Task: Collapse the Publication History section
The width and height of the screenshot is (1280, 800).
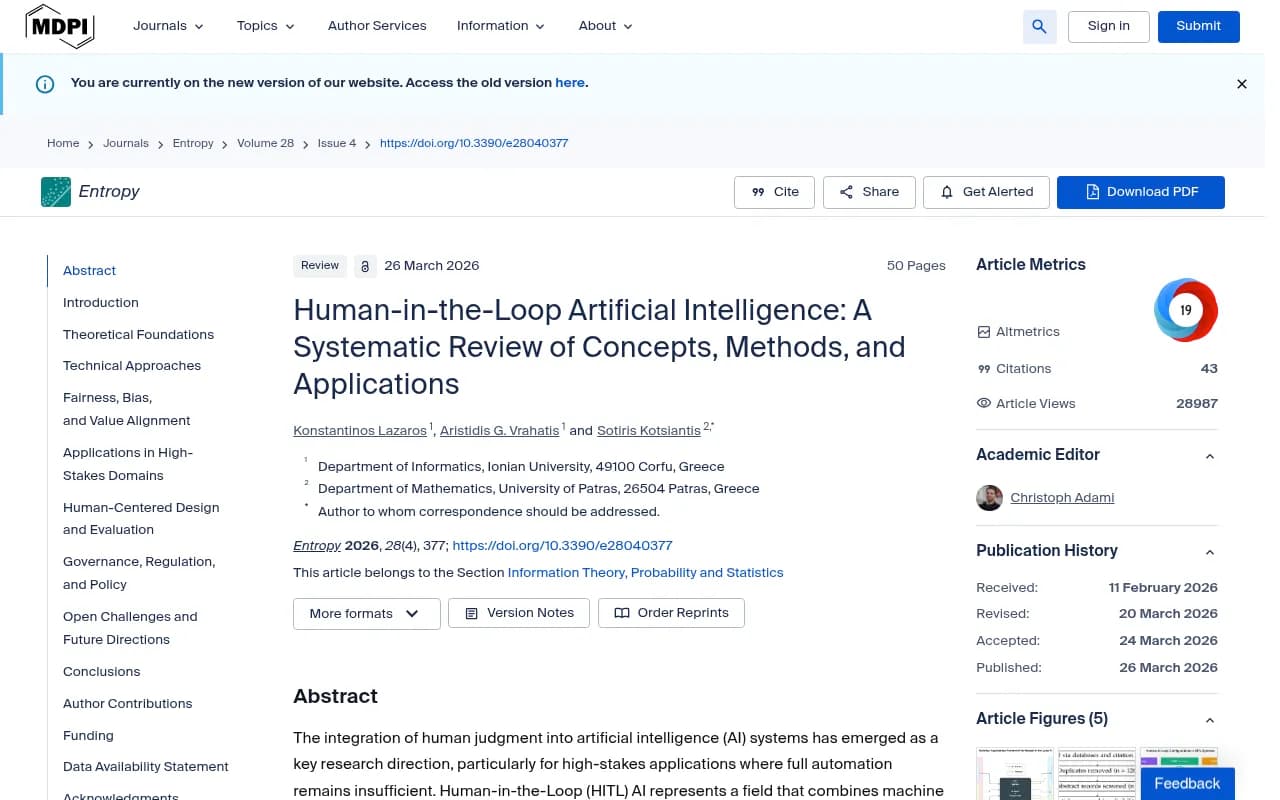Action: (x=1210, y=552)
